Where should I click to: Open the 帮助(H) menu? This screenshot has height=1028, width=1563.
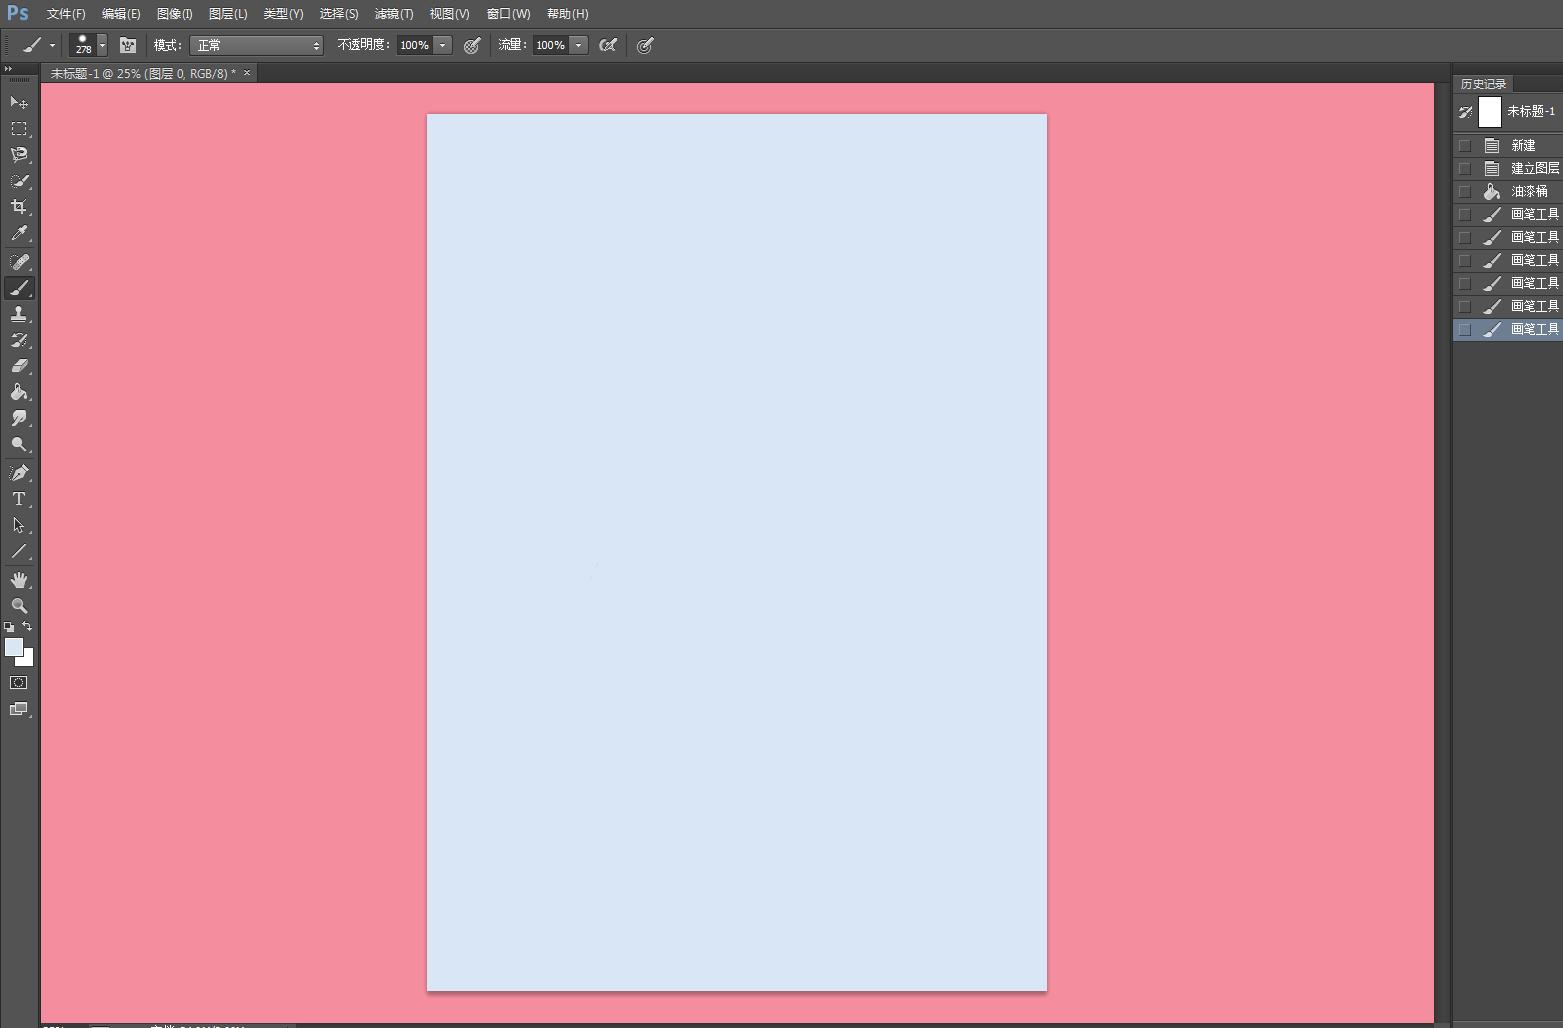[567, 14]
